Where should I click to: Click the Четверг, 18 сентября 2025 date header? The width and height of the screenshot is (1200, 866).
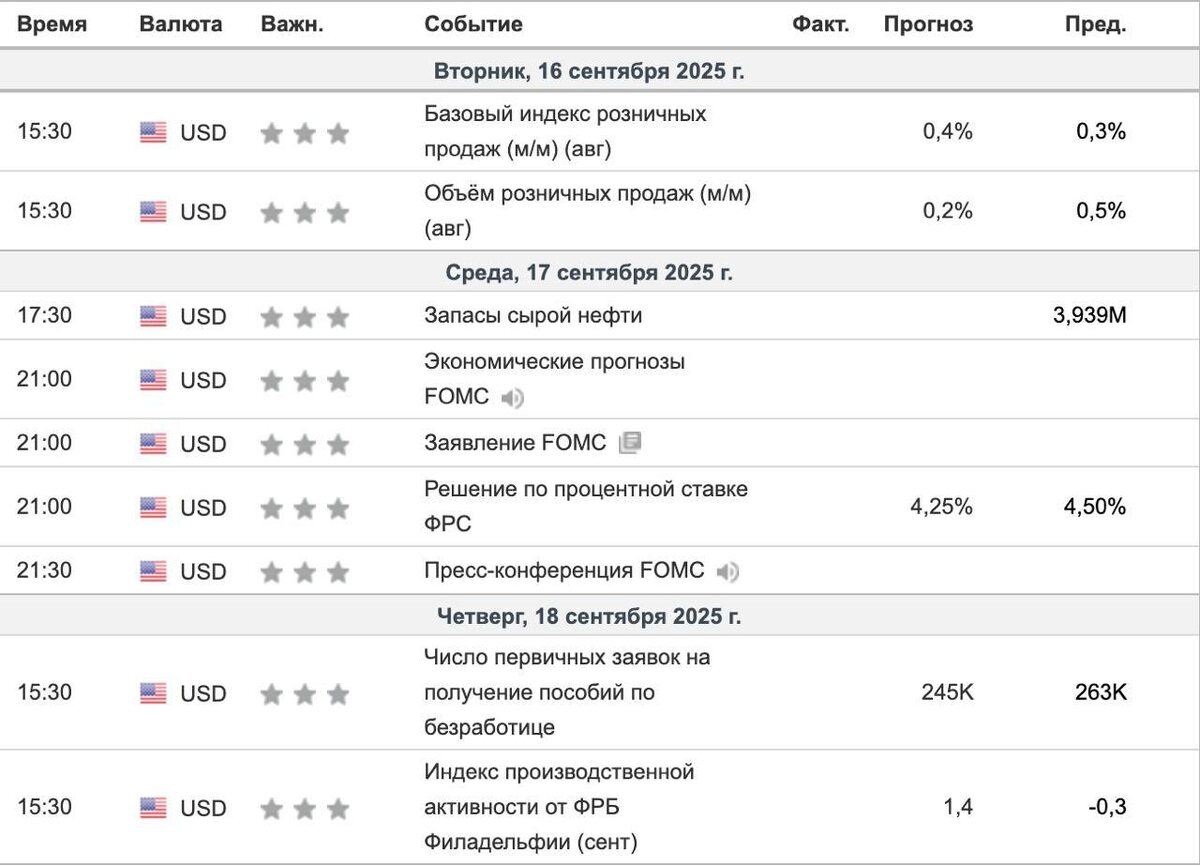pyautogui.click(x=589, y=616)
